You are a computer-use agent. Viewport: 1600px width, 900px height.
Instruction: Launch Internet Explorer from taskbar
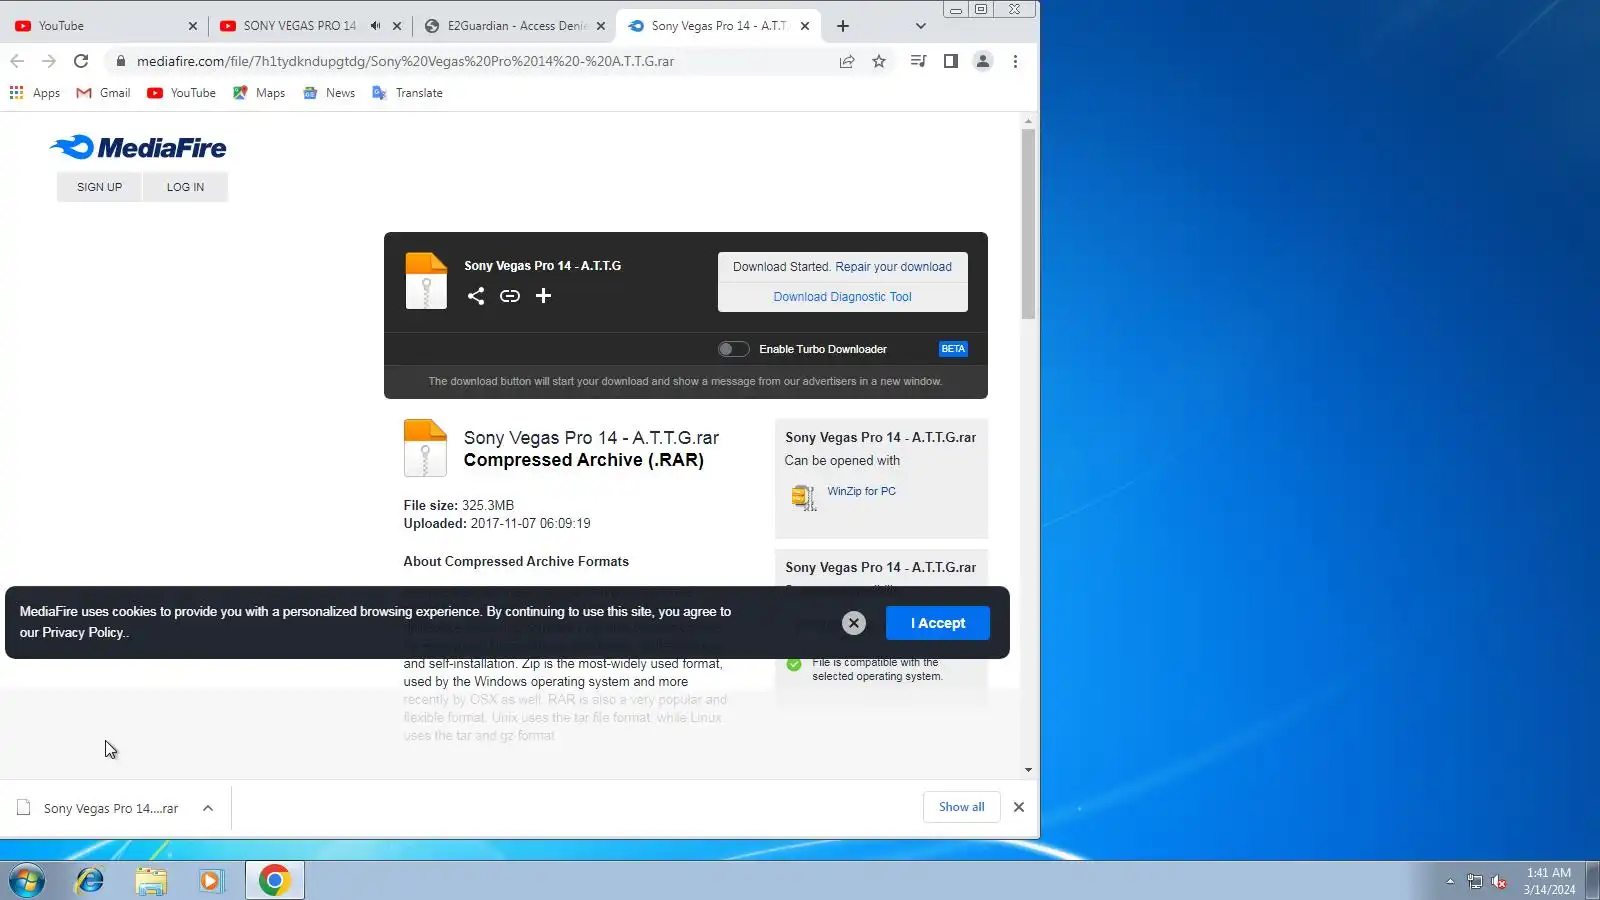click(90, 881)
